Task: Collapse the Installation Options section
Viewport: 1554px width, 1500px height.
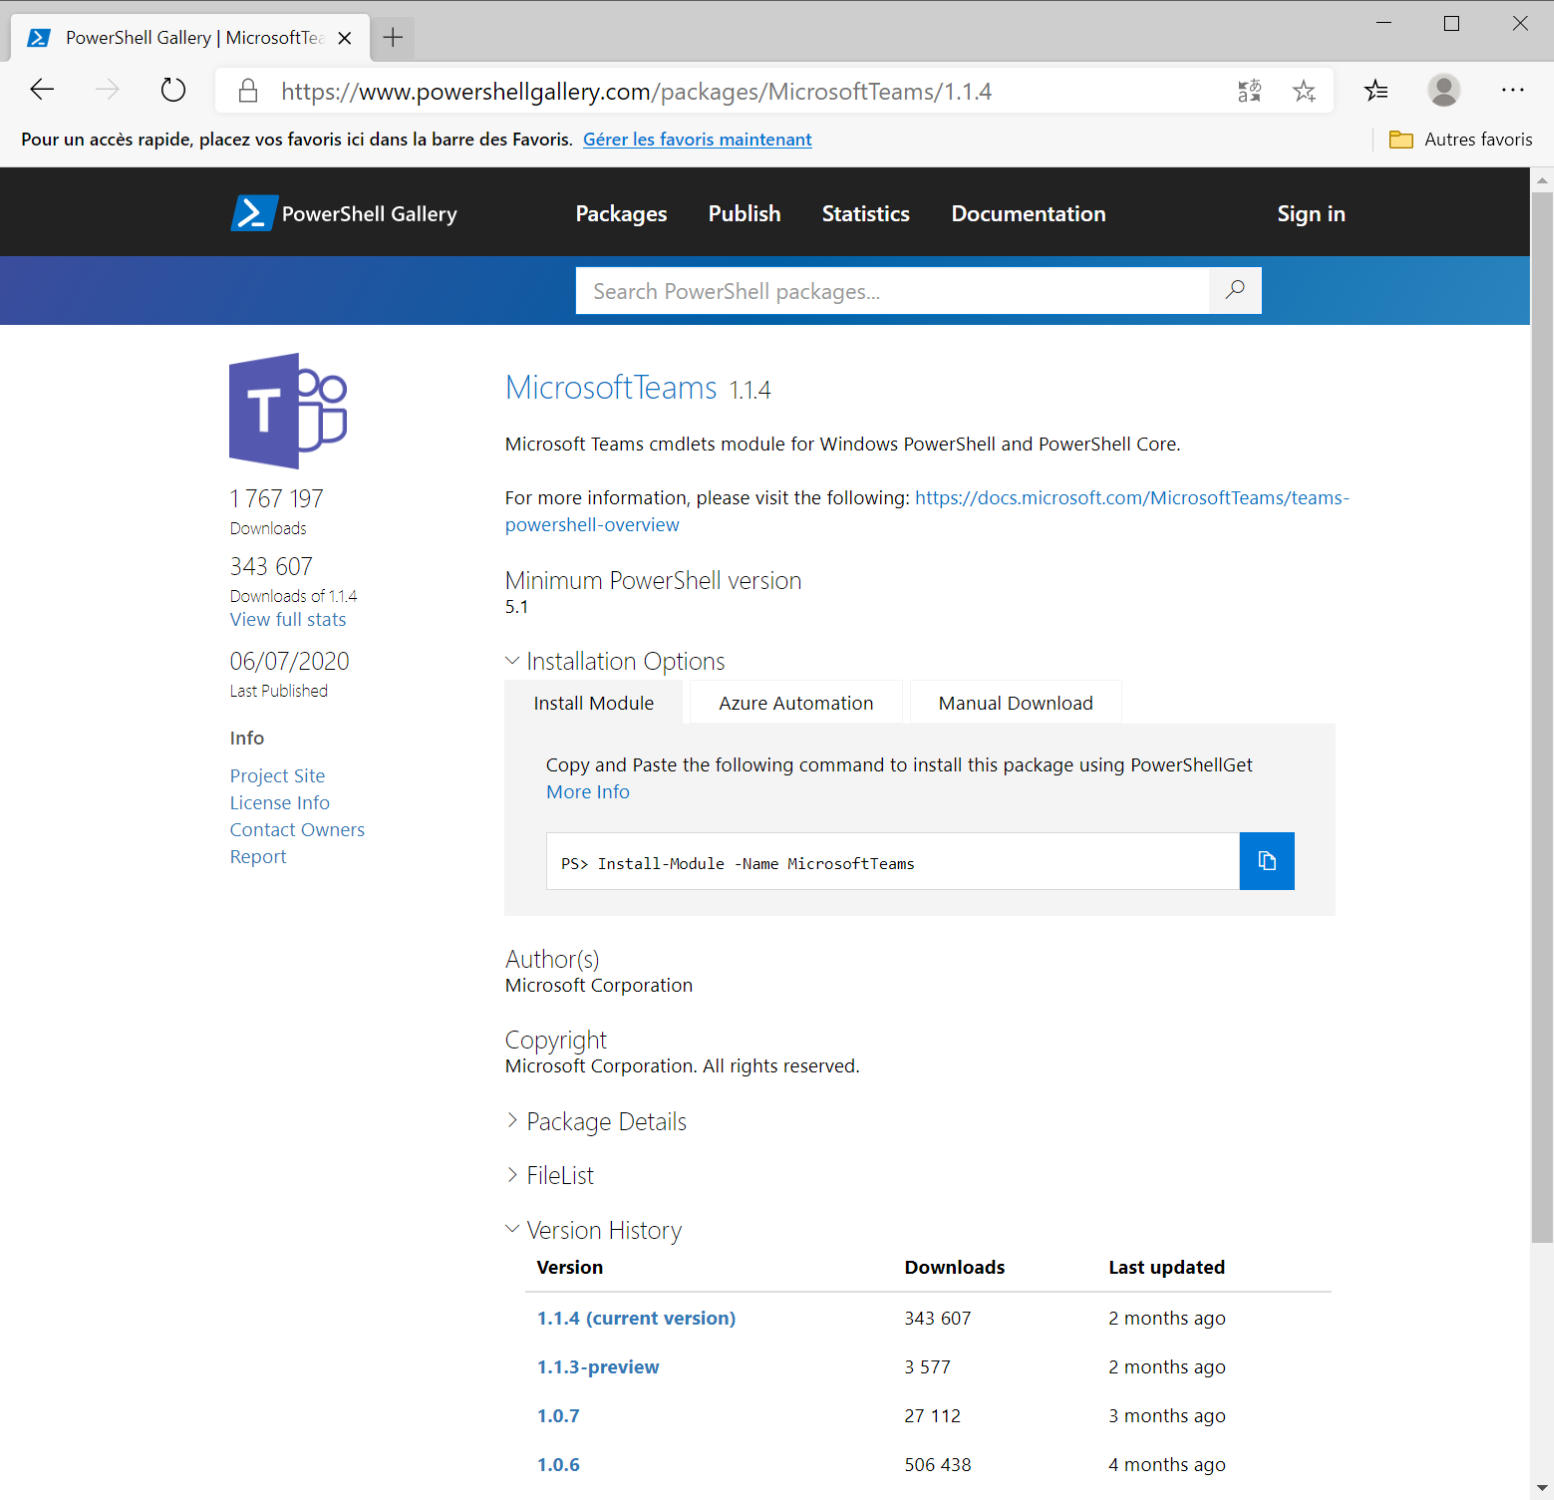Action: coord(615,661)
